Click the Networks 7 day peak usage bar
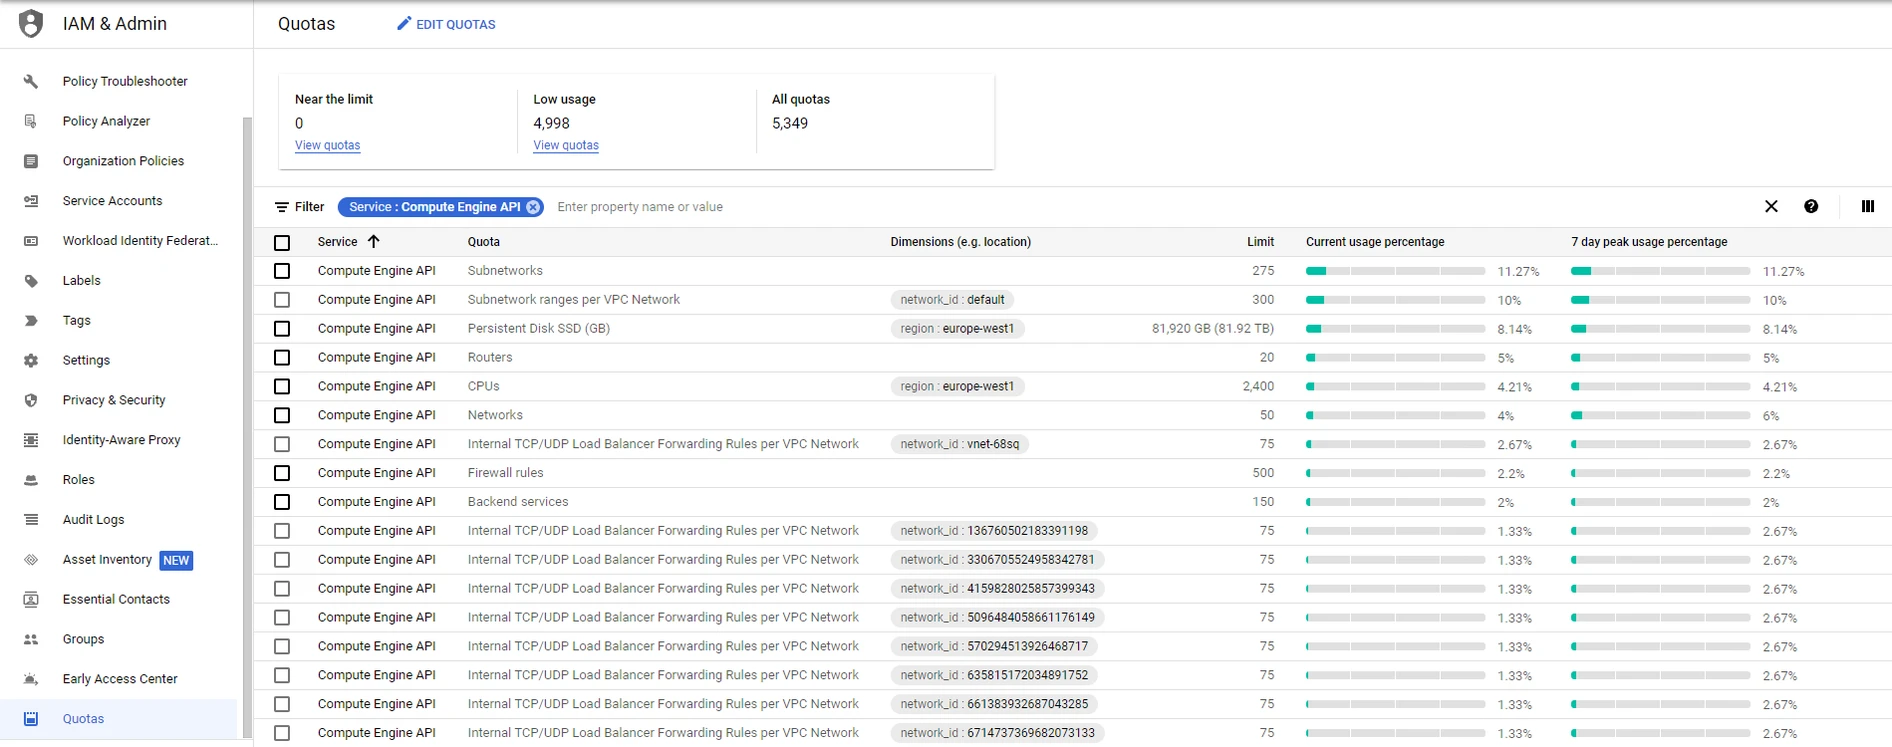Viewport: 1892px width, 747px height. pyautogui.click(x=1660, y=415)
